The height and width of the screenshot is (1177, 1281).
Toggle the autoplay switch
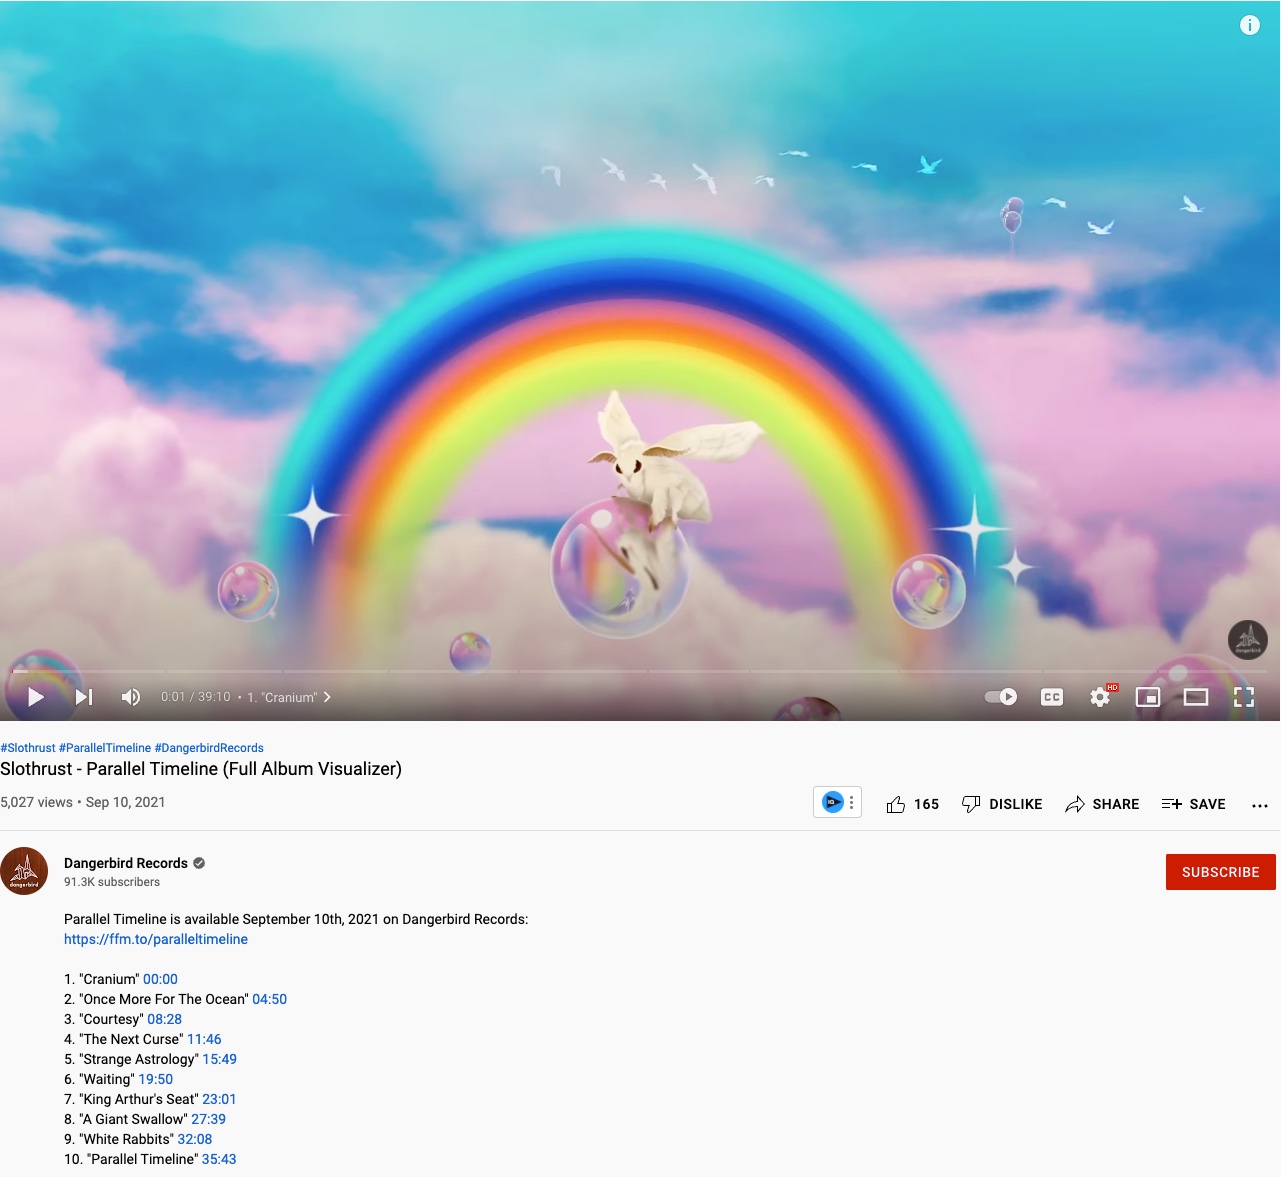tap(1001, 697)
